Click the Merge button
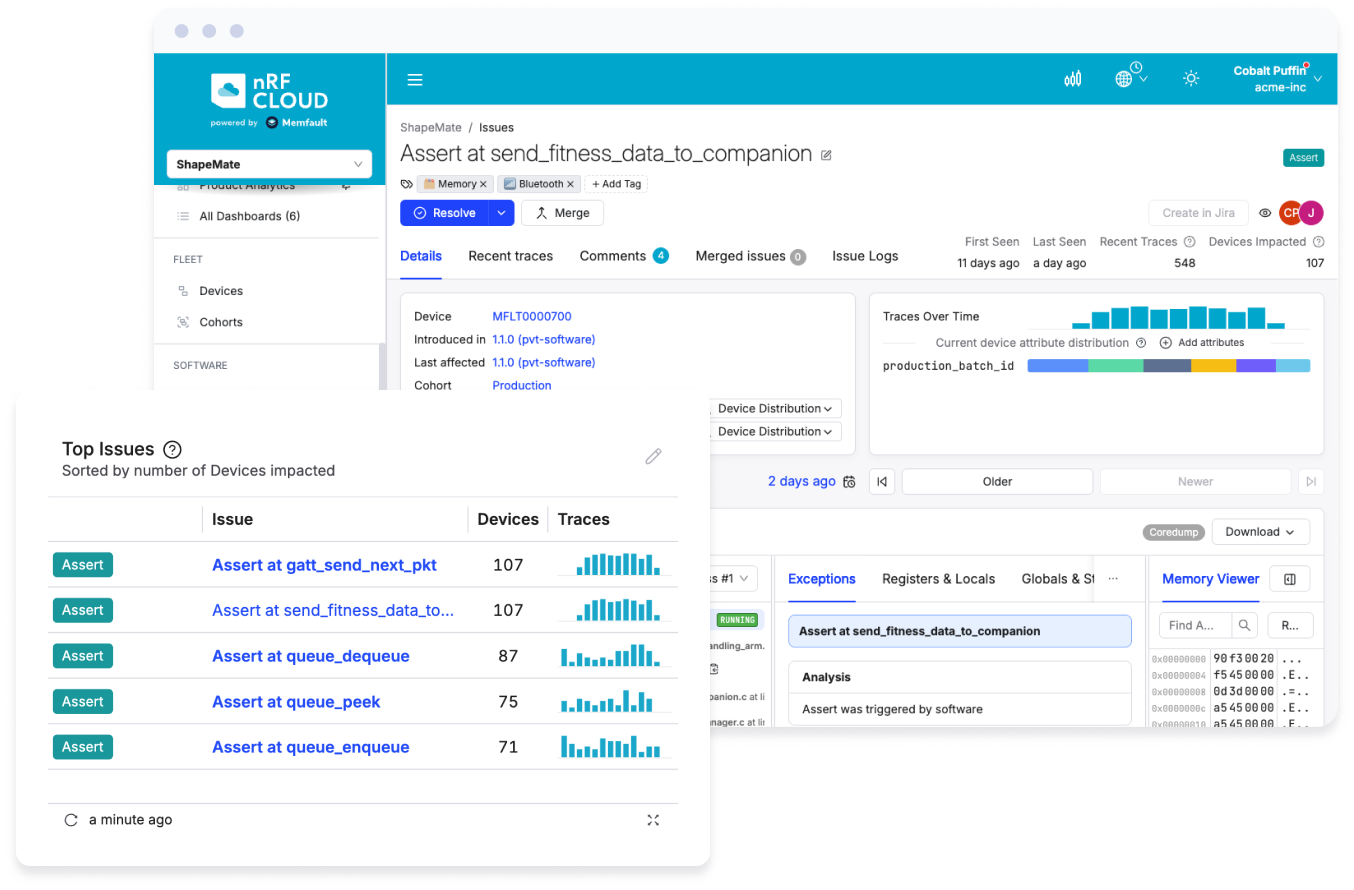 coord(562,213)
